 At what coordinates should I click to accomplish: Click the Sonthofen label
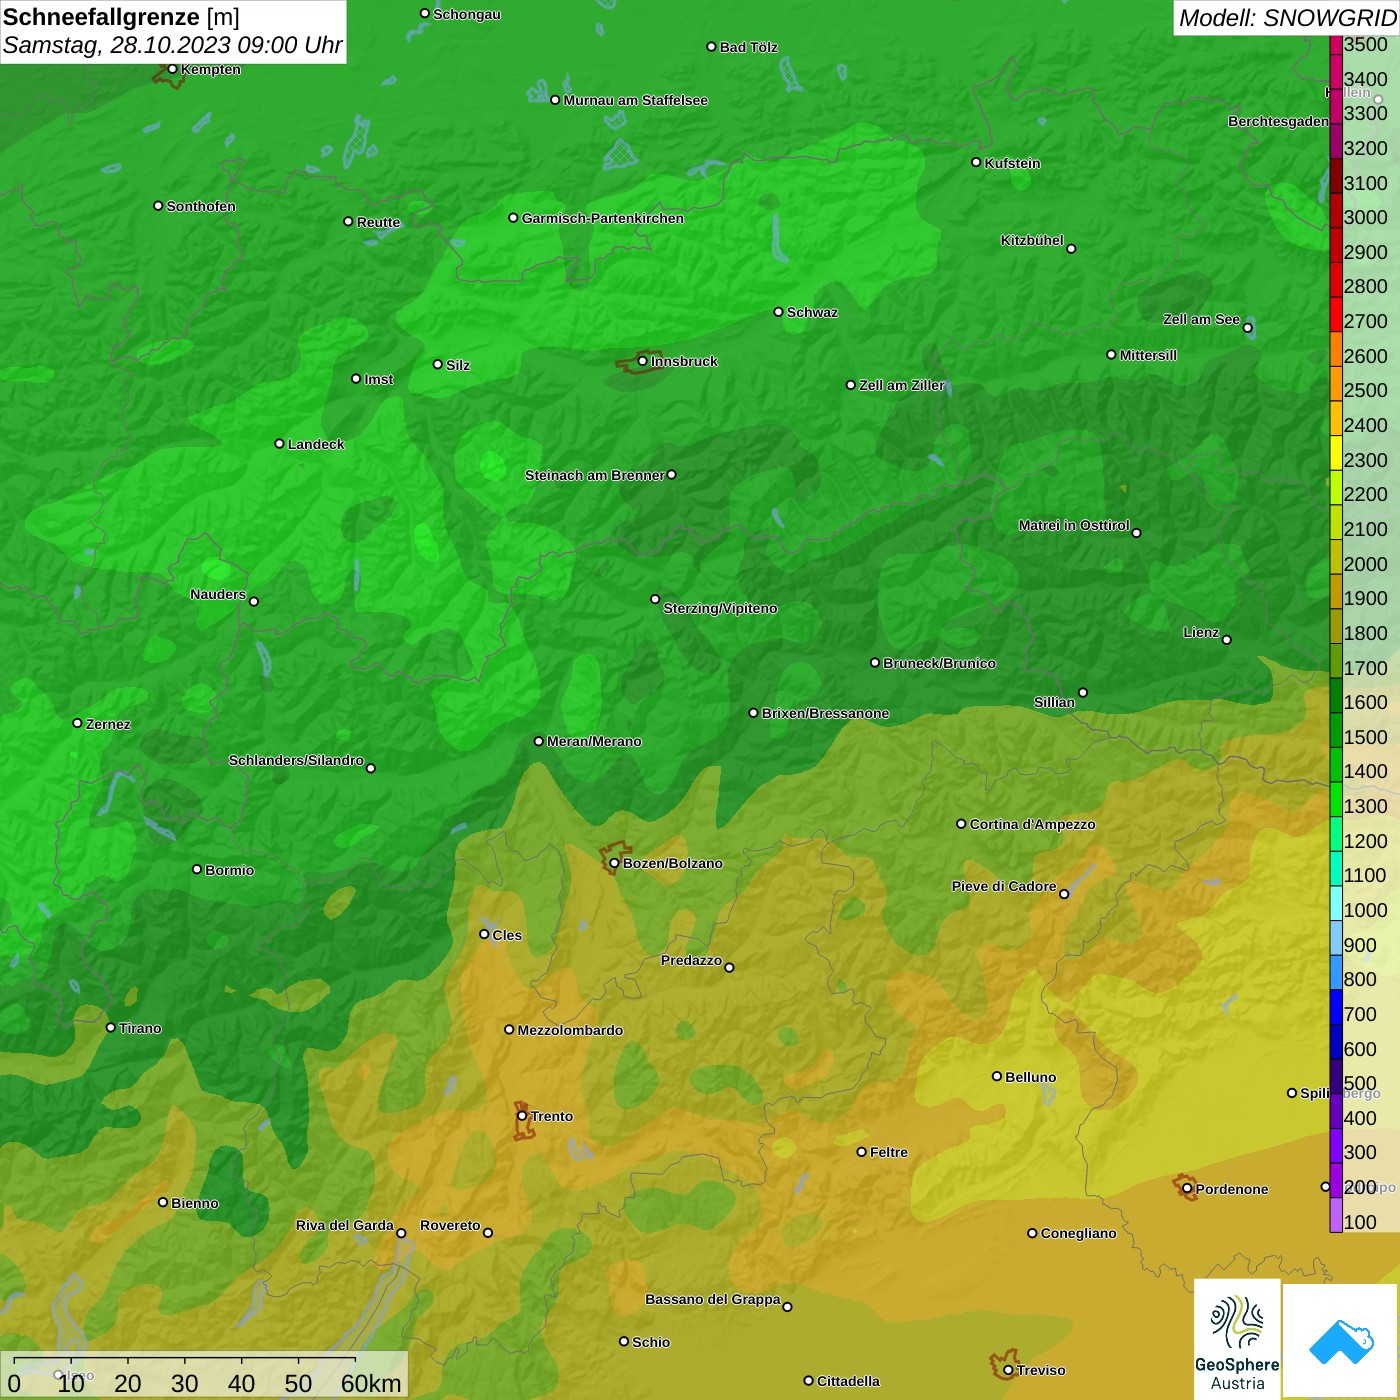[x=201, y=206]
